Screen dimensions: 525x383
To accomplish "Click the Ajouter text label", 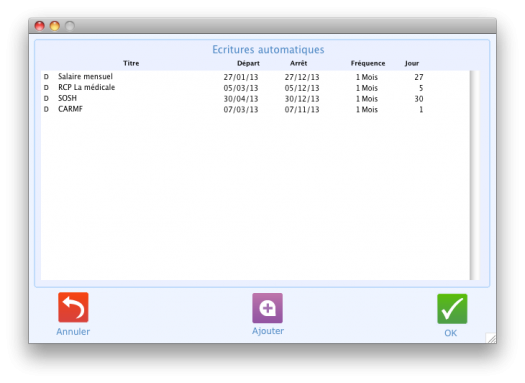I will click(x=268, y=331).
